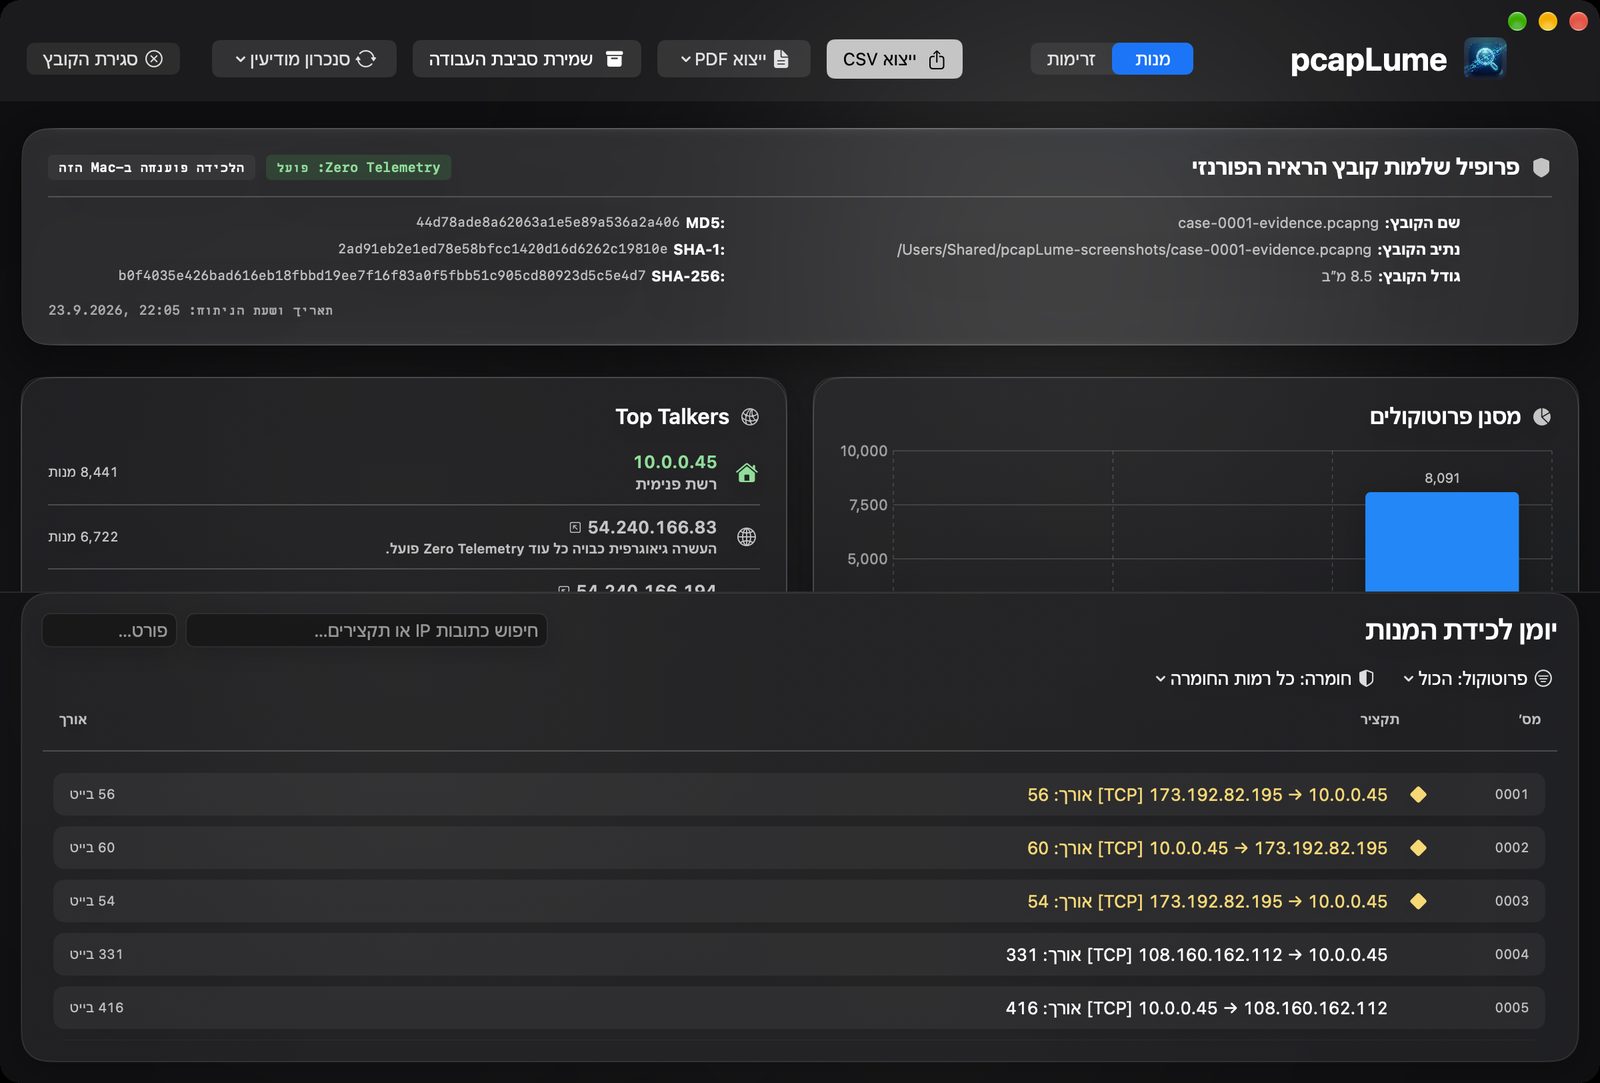Click the green macOS window zoom button
1600x1083 pixels.
(1517, 21)
